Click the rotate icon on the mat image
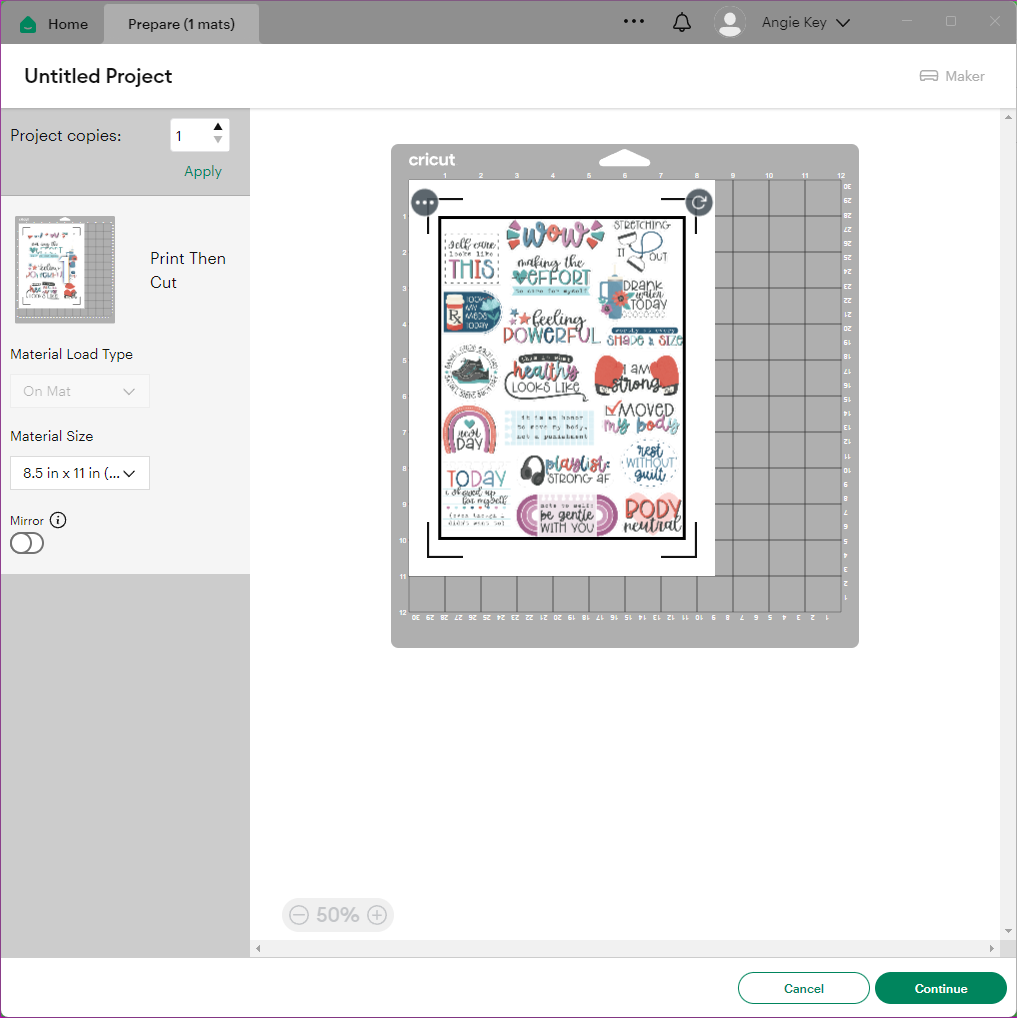The width and height of the screenshot is (1017, 1018). [x=699, y=203]
